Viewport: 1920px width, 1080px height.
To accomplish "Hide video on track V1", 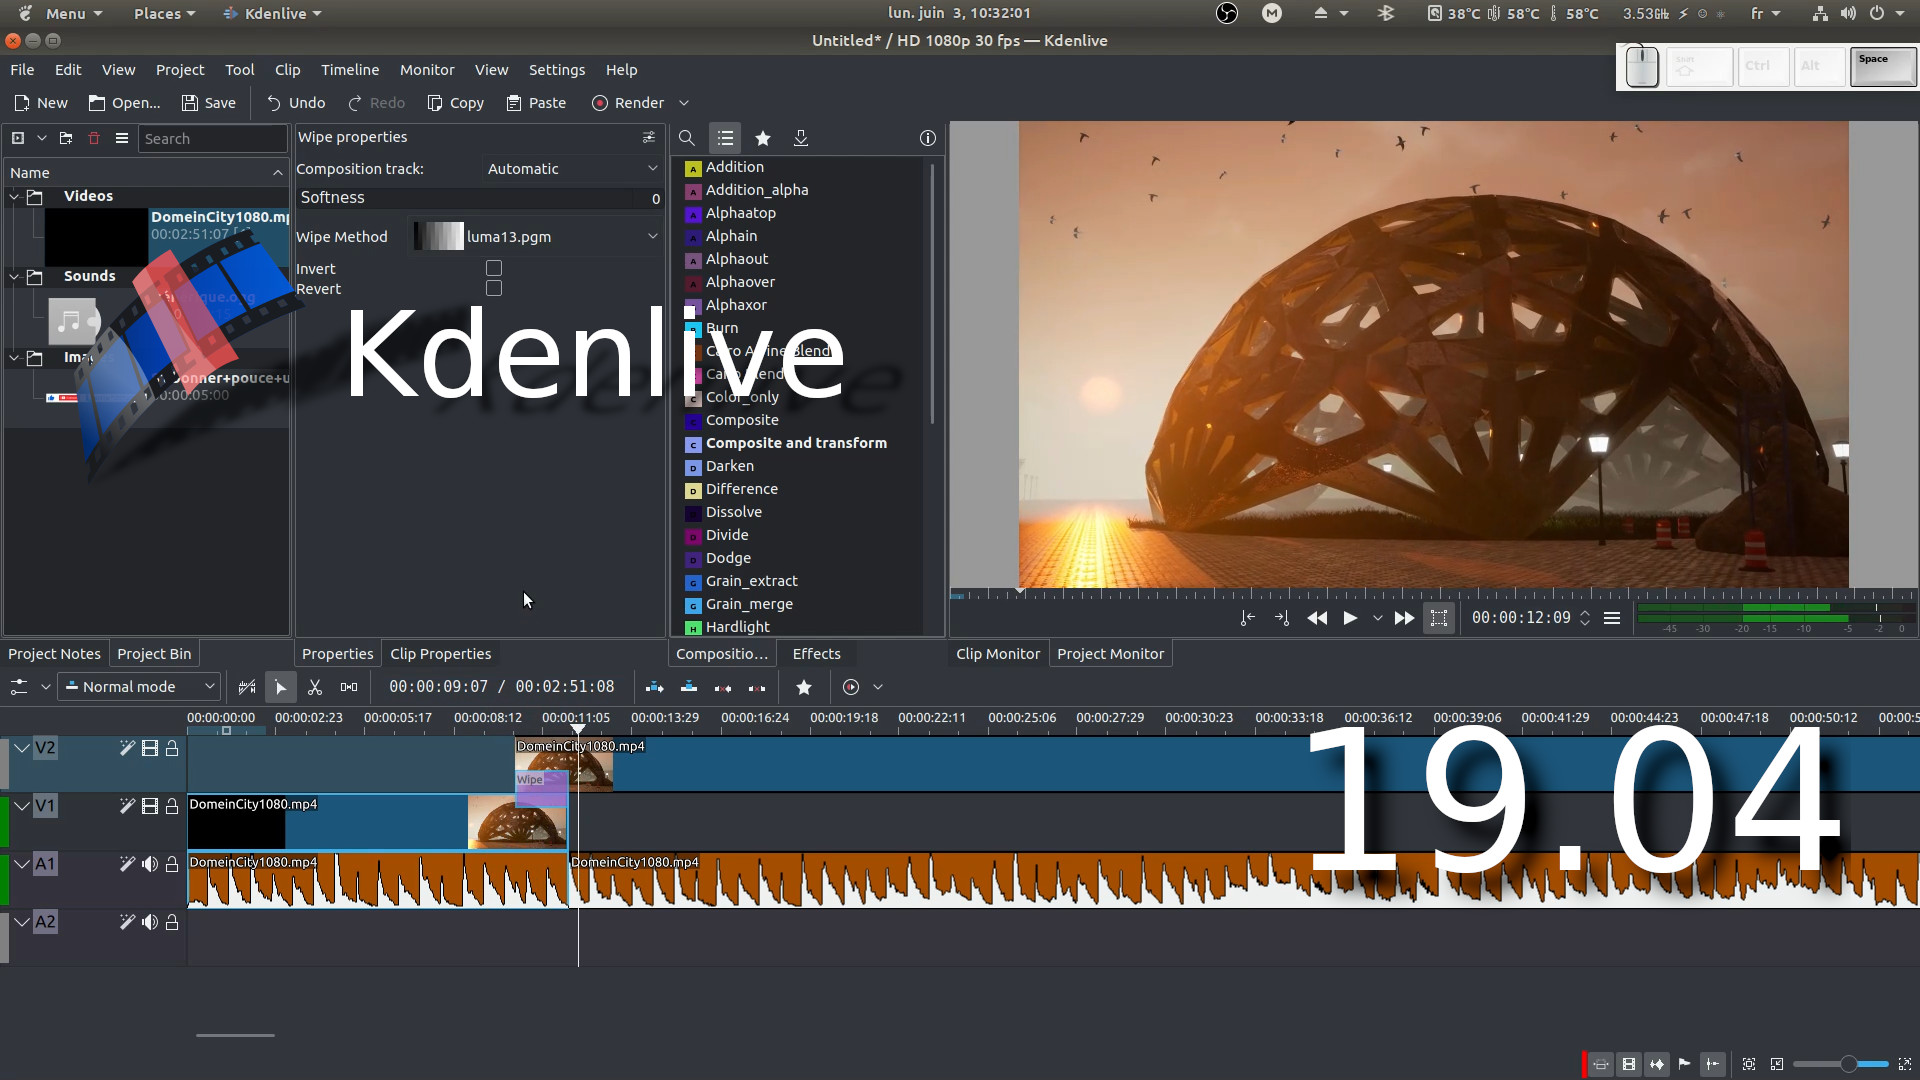I will [150, 806].
